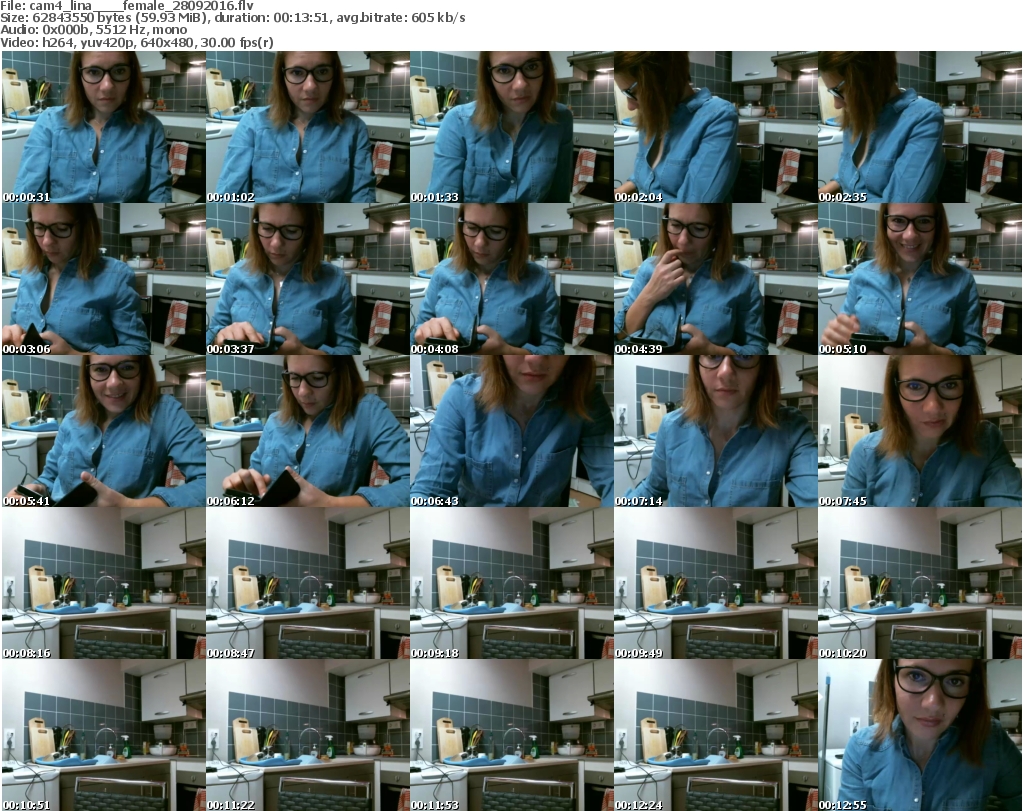Click the Audio line showing 5512 Hz mono
1024x811 pixels.
tap(93, 30)
